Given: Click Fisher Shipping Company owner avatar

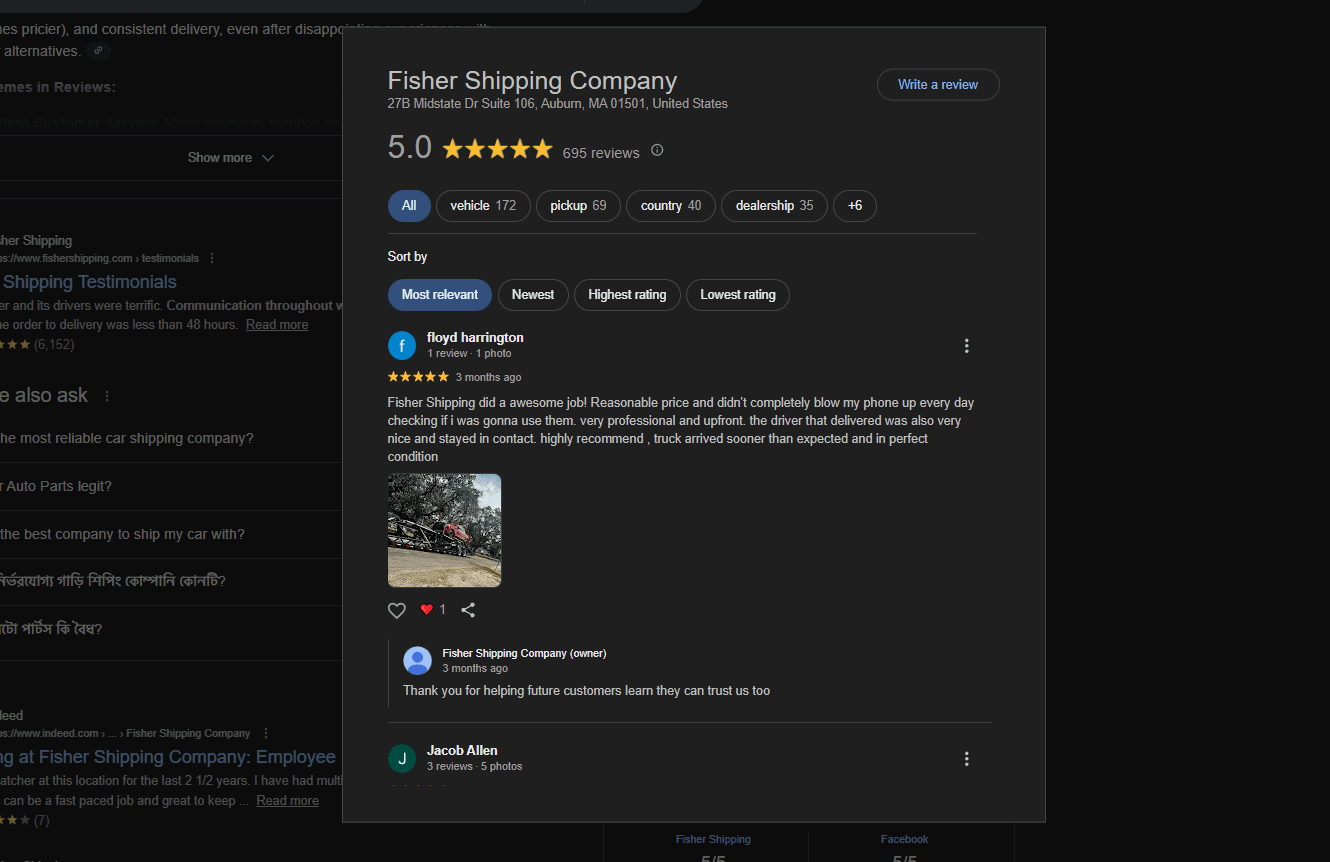Looking at the screenshot, I should coord(417,660).
